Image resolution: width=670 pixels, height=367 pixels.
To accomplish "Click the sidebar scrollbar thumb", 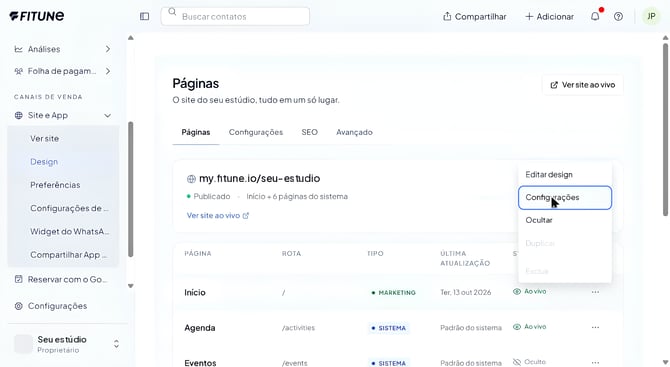I will (x=131, y=189).
